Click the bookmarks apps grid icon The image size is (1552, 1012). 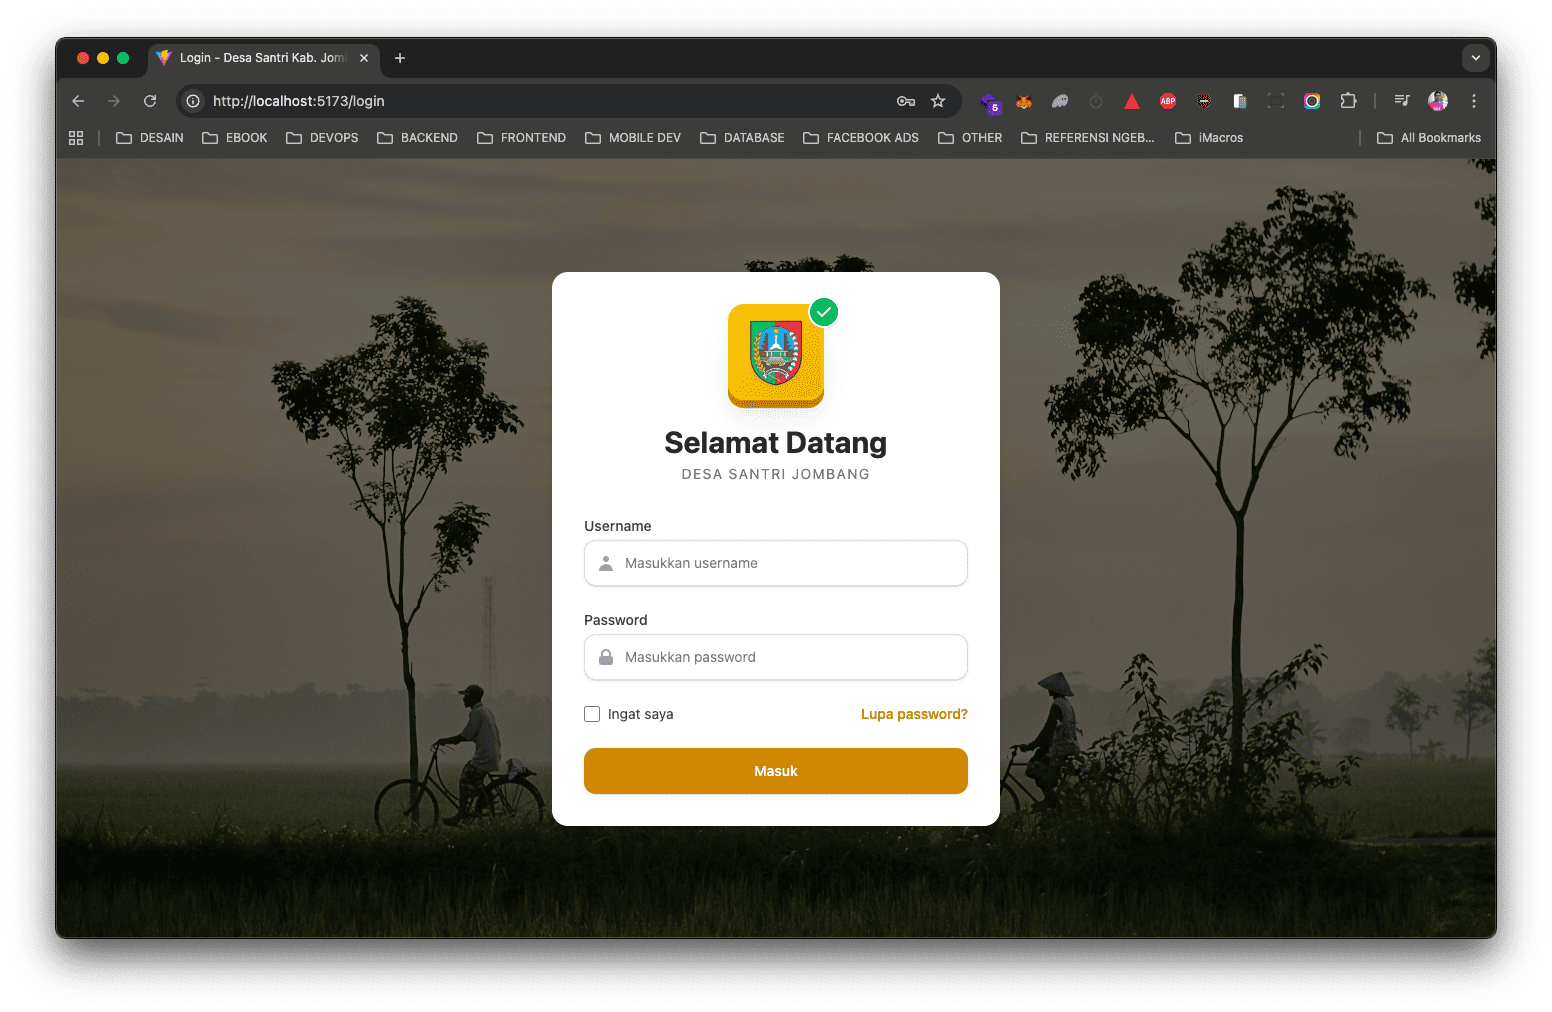pos(76,138)
